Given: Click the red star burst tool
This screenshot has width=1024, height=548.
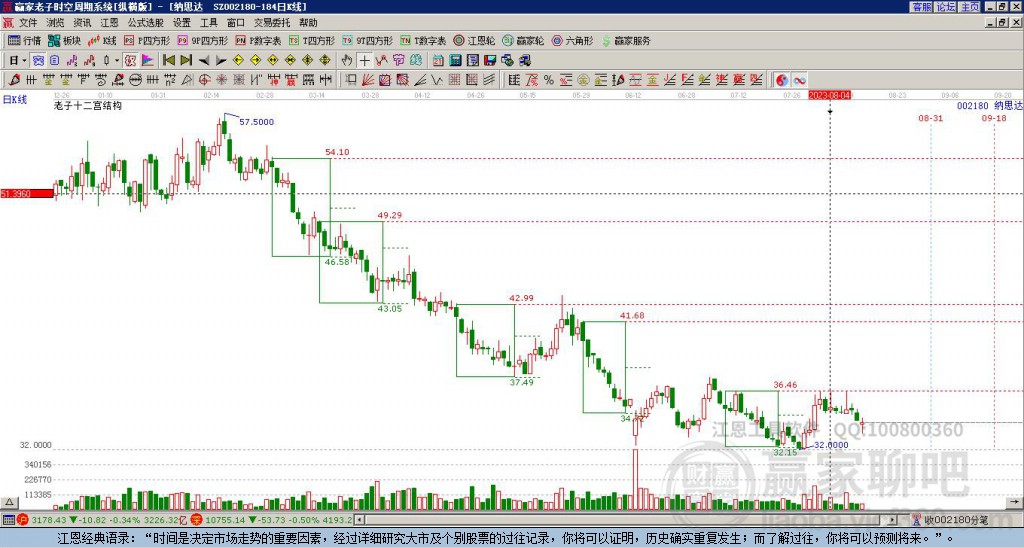Looking at the screenshot, I should click(222, 80).
